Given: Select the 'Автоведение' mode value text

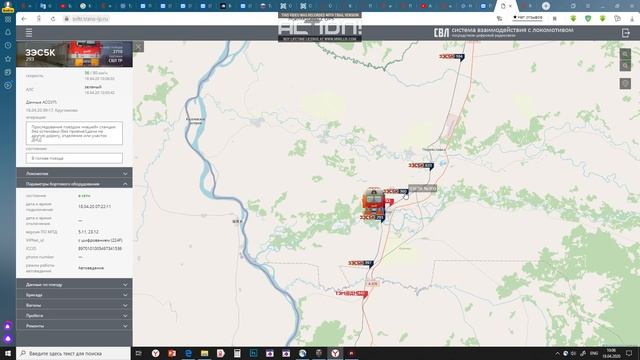Looking at the screenshot, I should coord(91,268).
